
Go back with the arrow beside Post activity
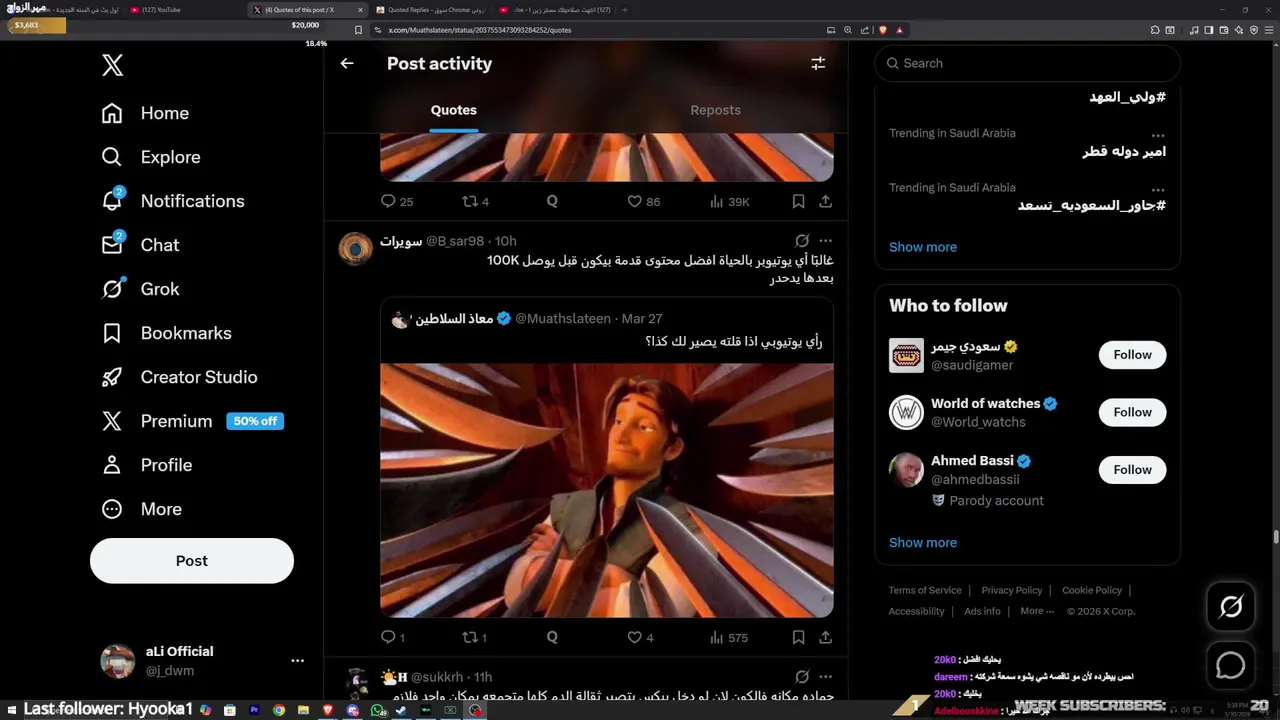pos(347,63)
